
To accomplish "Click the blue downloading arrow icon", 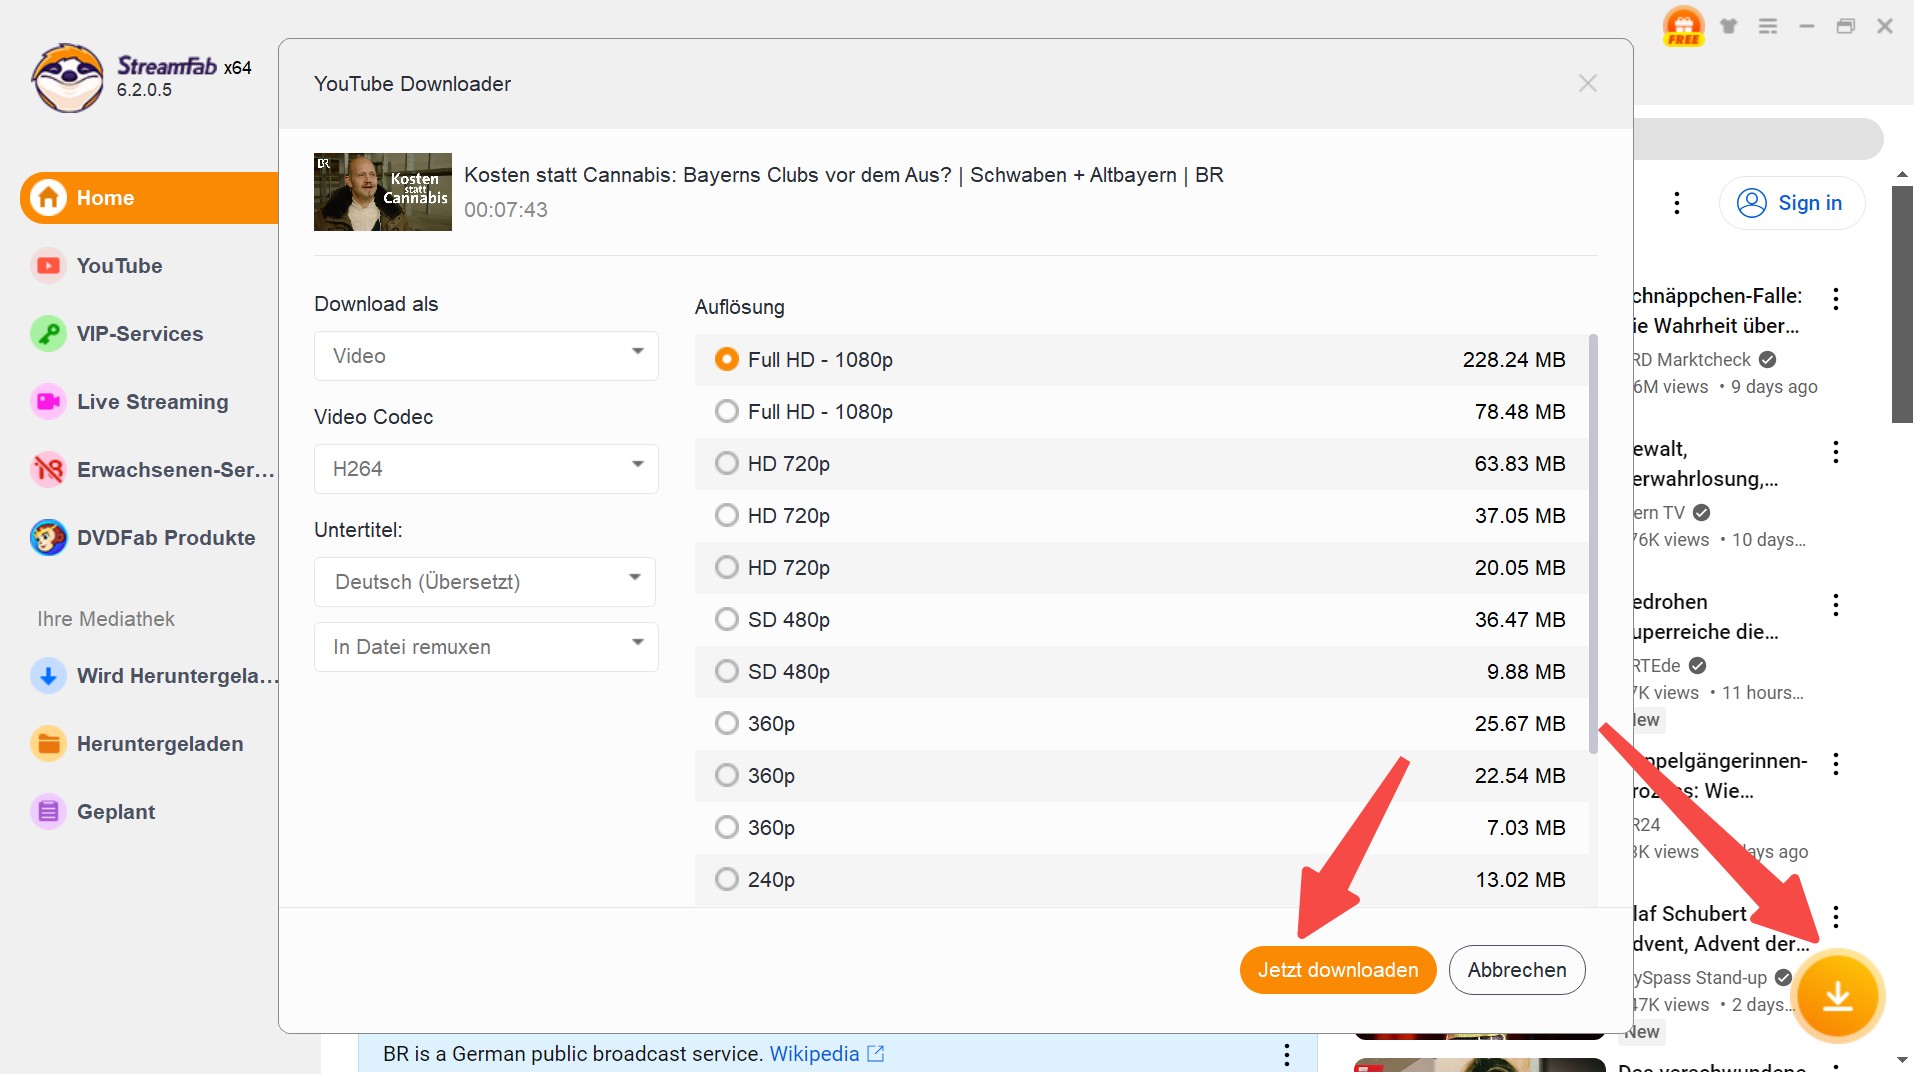I will pyautogui.click(x=48, y=676).
